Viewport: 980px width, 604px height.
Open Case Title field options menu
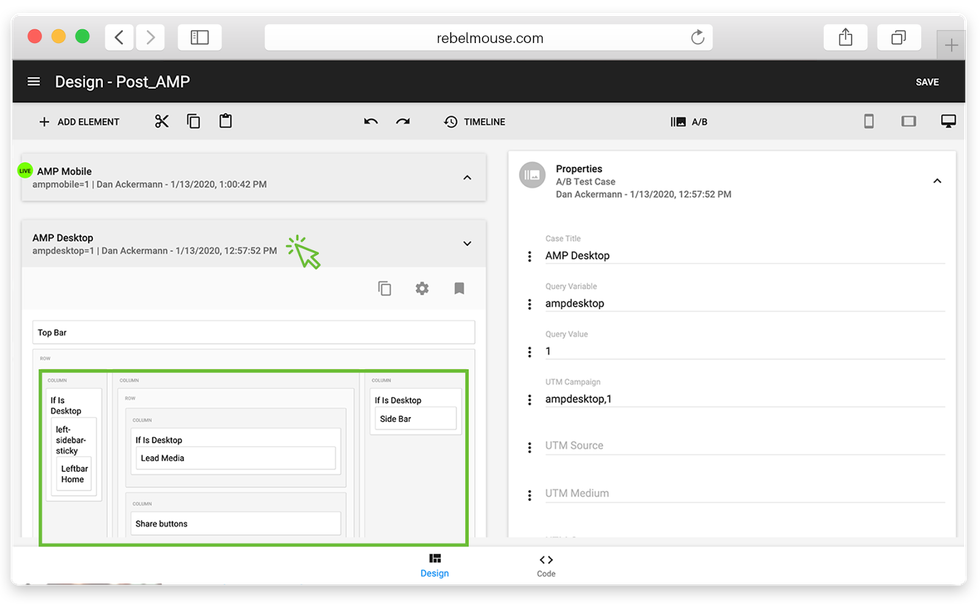(529, 255)
